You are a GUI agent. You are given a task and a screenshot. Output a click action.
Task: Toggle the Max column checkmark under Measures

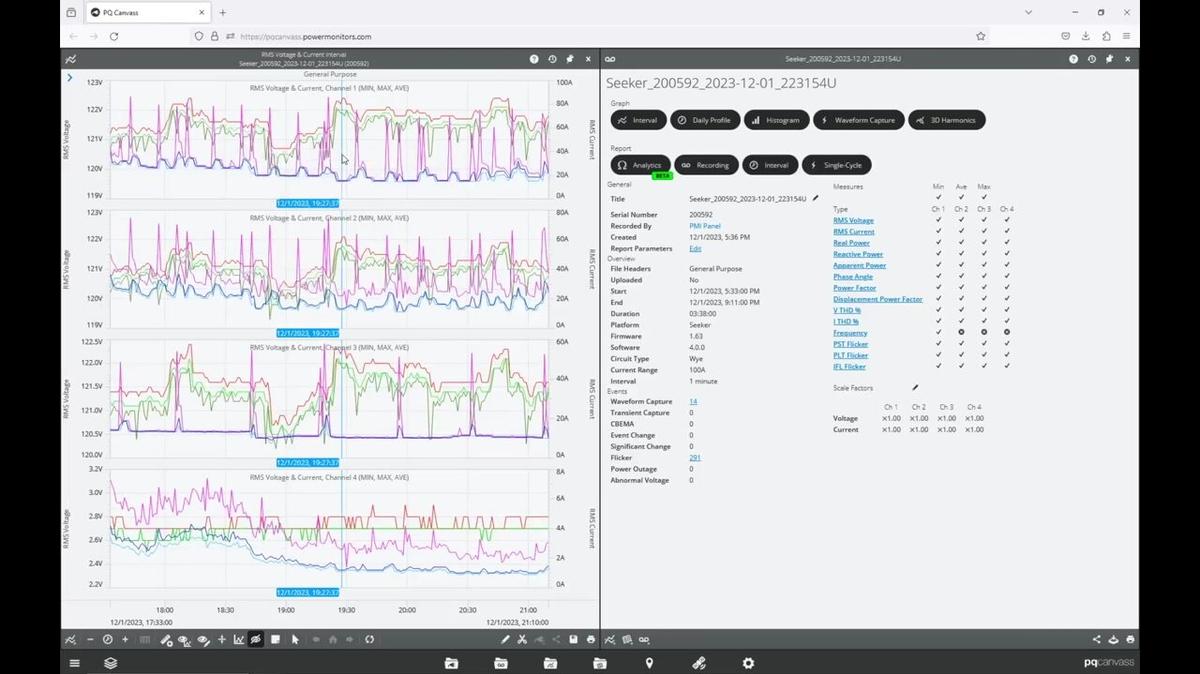984,197
